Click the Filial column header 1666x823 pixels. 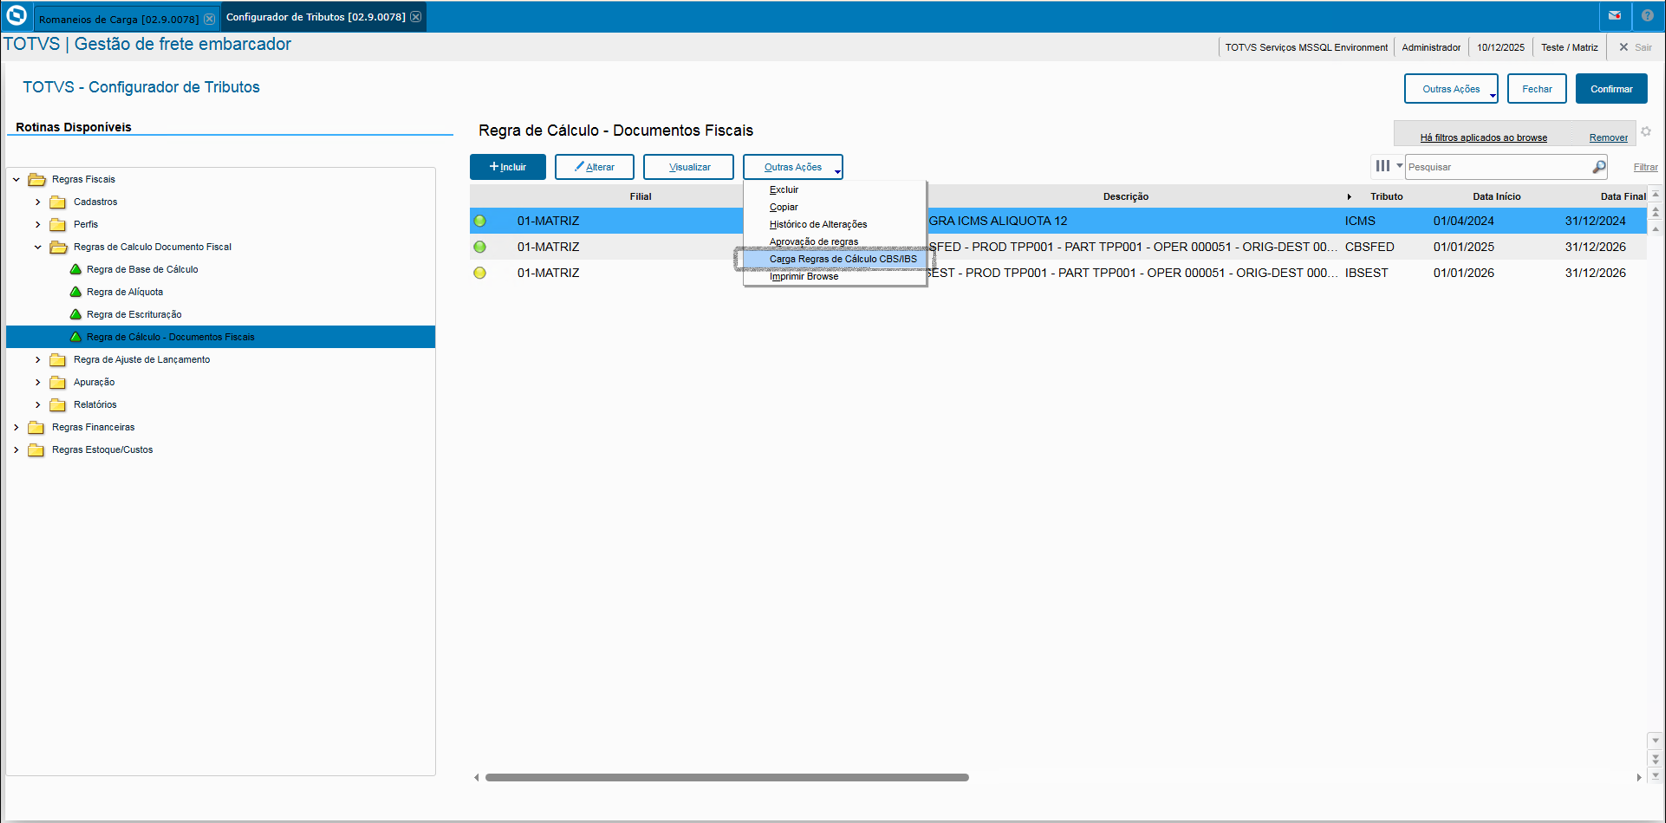pyautogui.click(x=640, y=197)
